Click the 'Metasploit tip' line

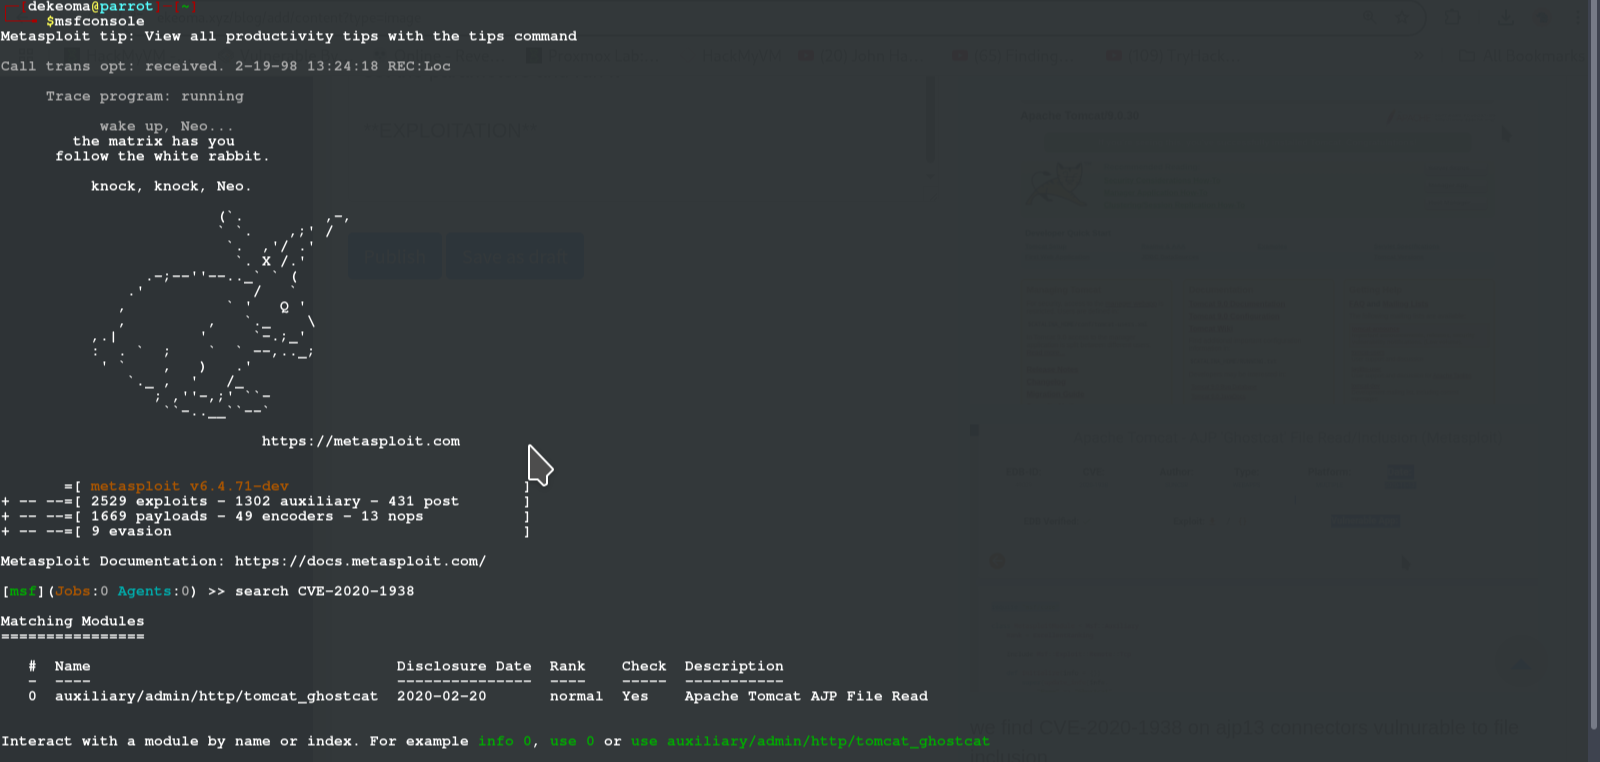click(x=288, y=36)
